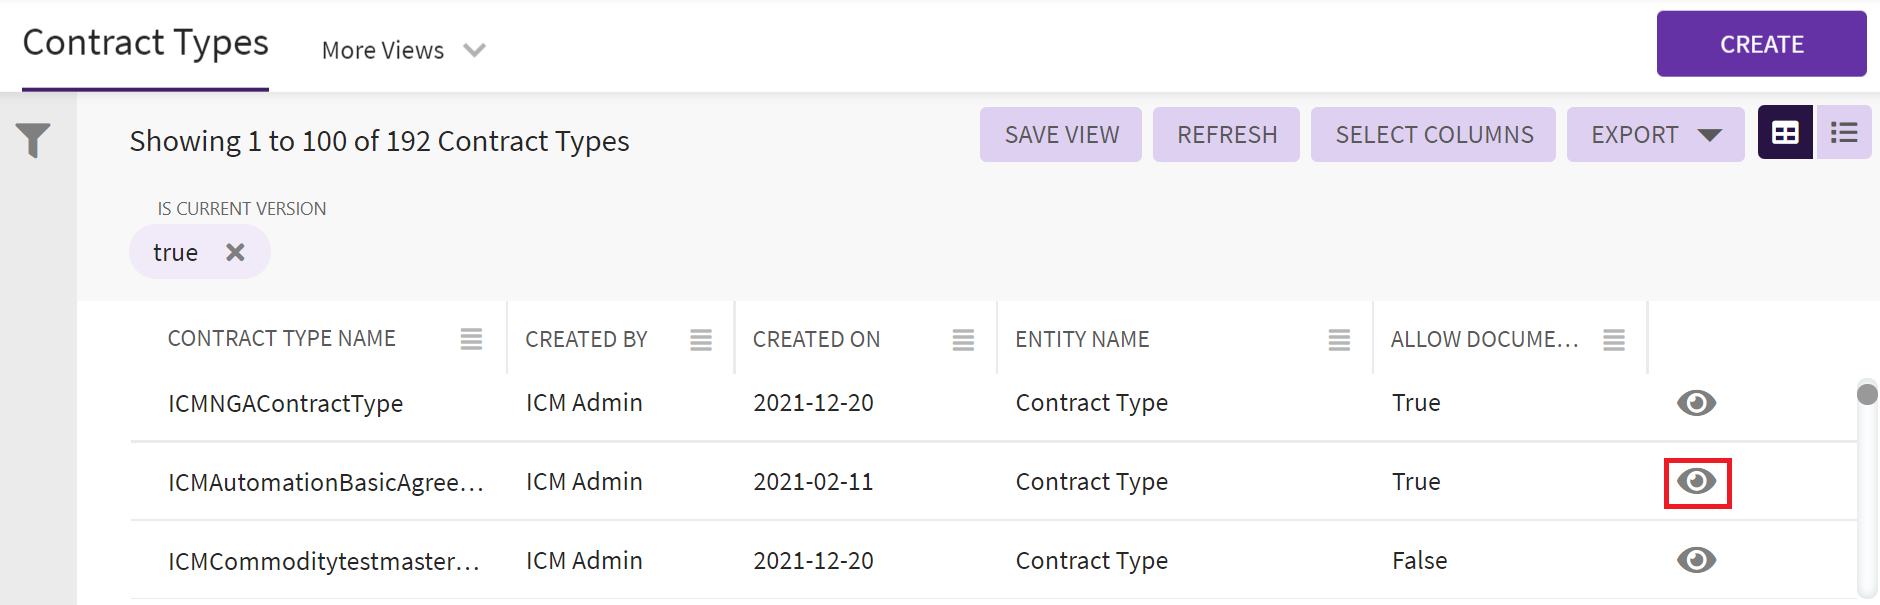View ICMNGAContractType record via eye icon
Screen dimensions: 1880x605
click(1696, 403)
